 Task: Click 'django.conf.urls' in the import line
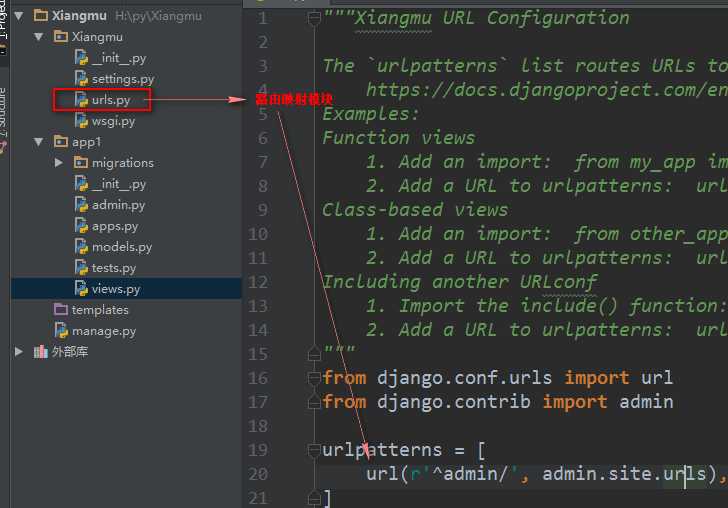(464, 378)
